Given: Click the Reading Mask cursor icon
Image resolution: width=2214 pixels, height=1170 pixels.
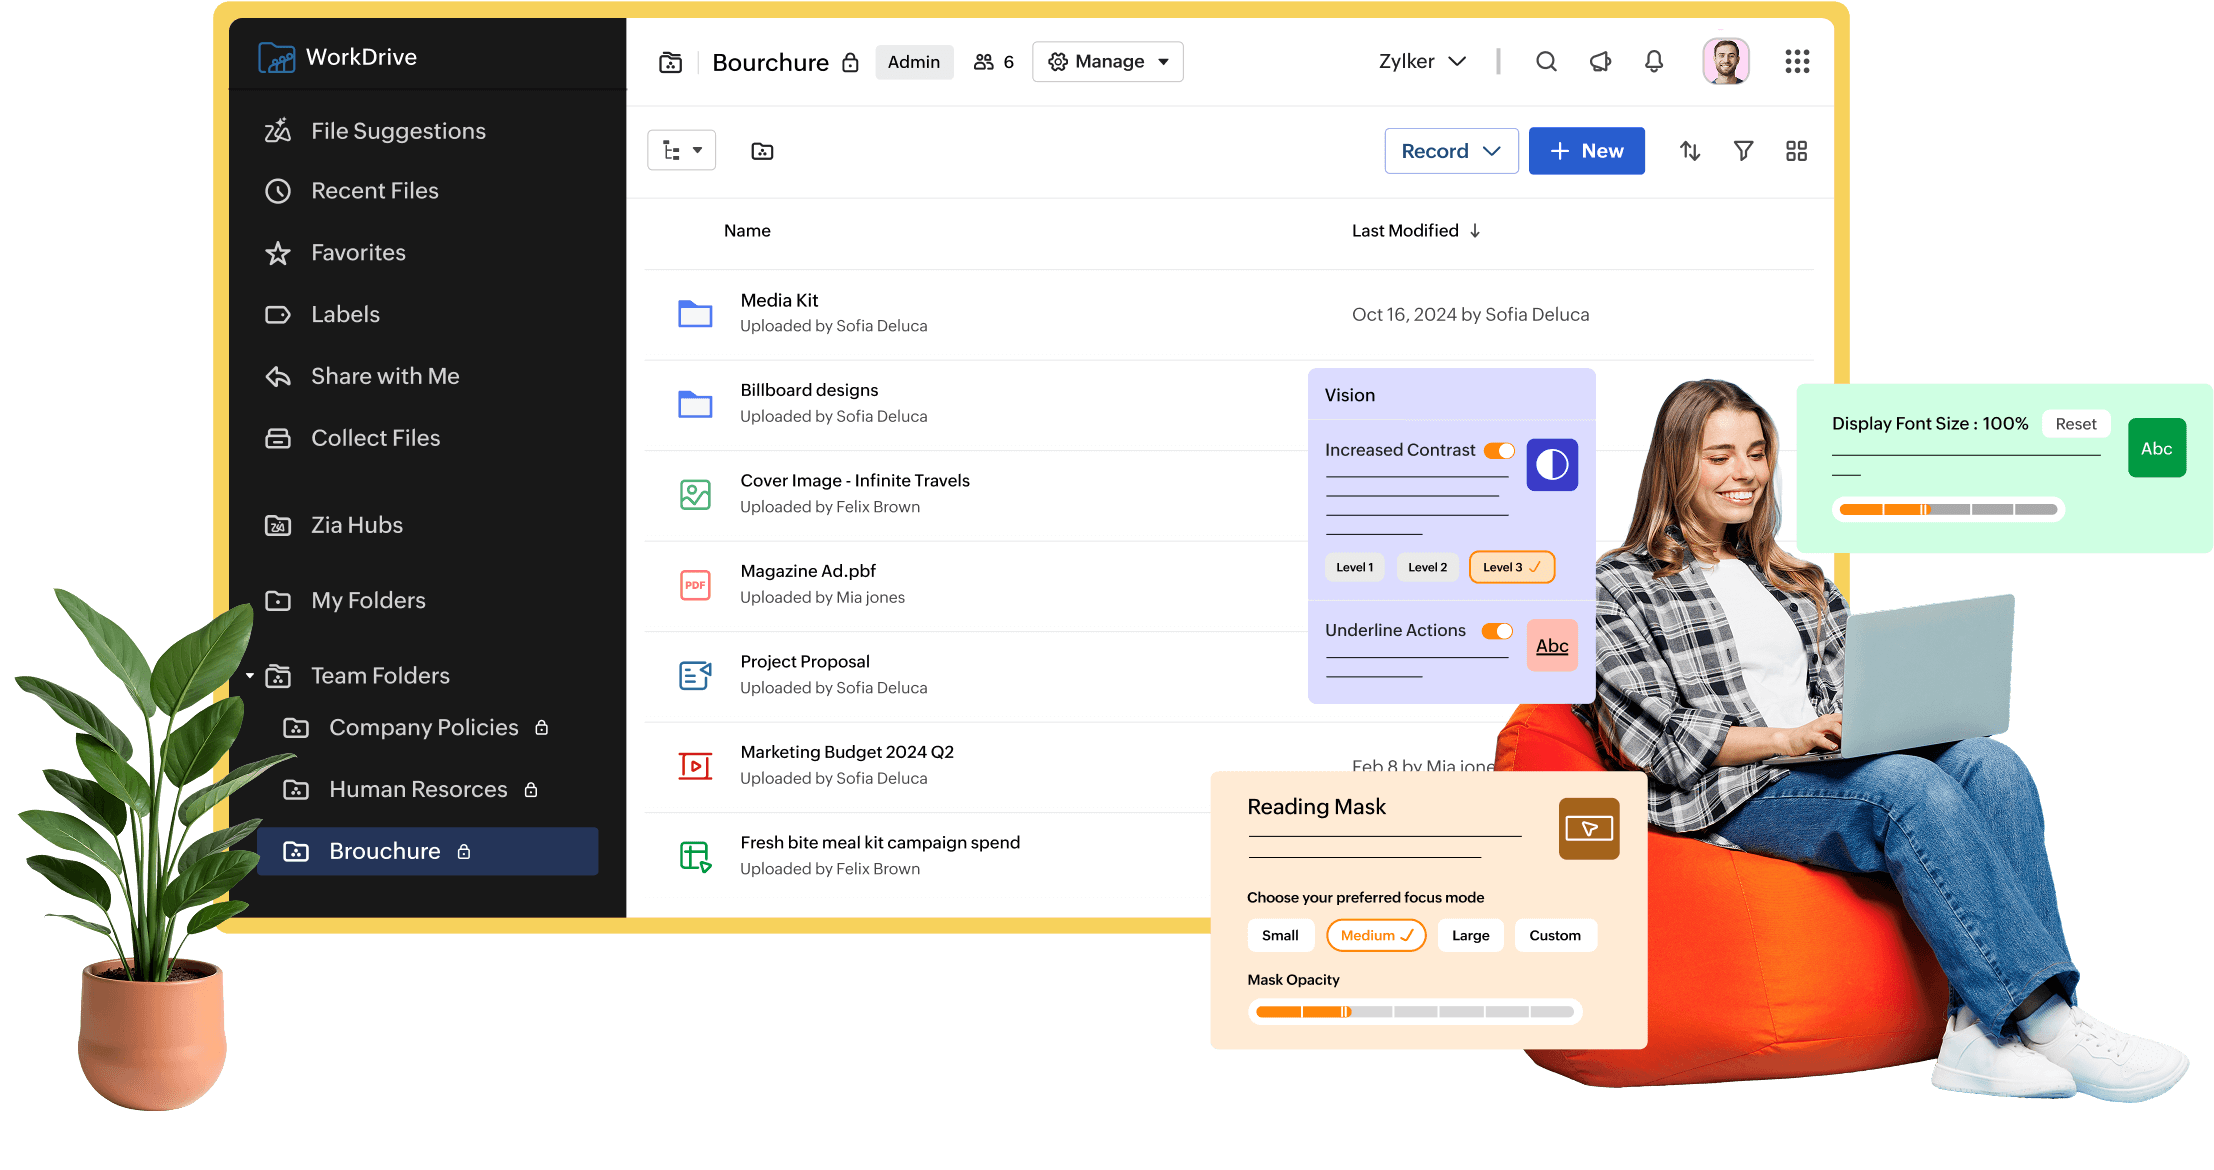Looking at the screenshot, I should coord(1588,828).
